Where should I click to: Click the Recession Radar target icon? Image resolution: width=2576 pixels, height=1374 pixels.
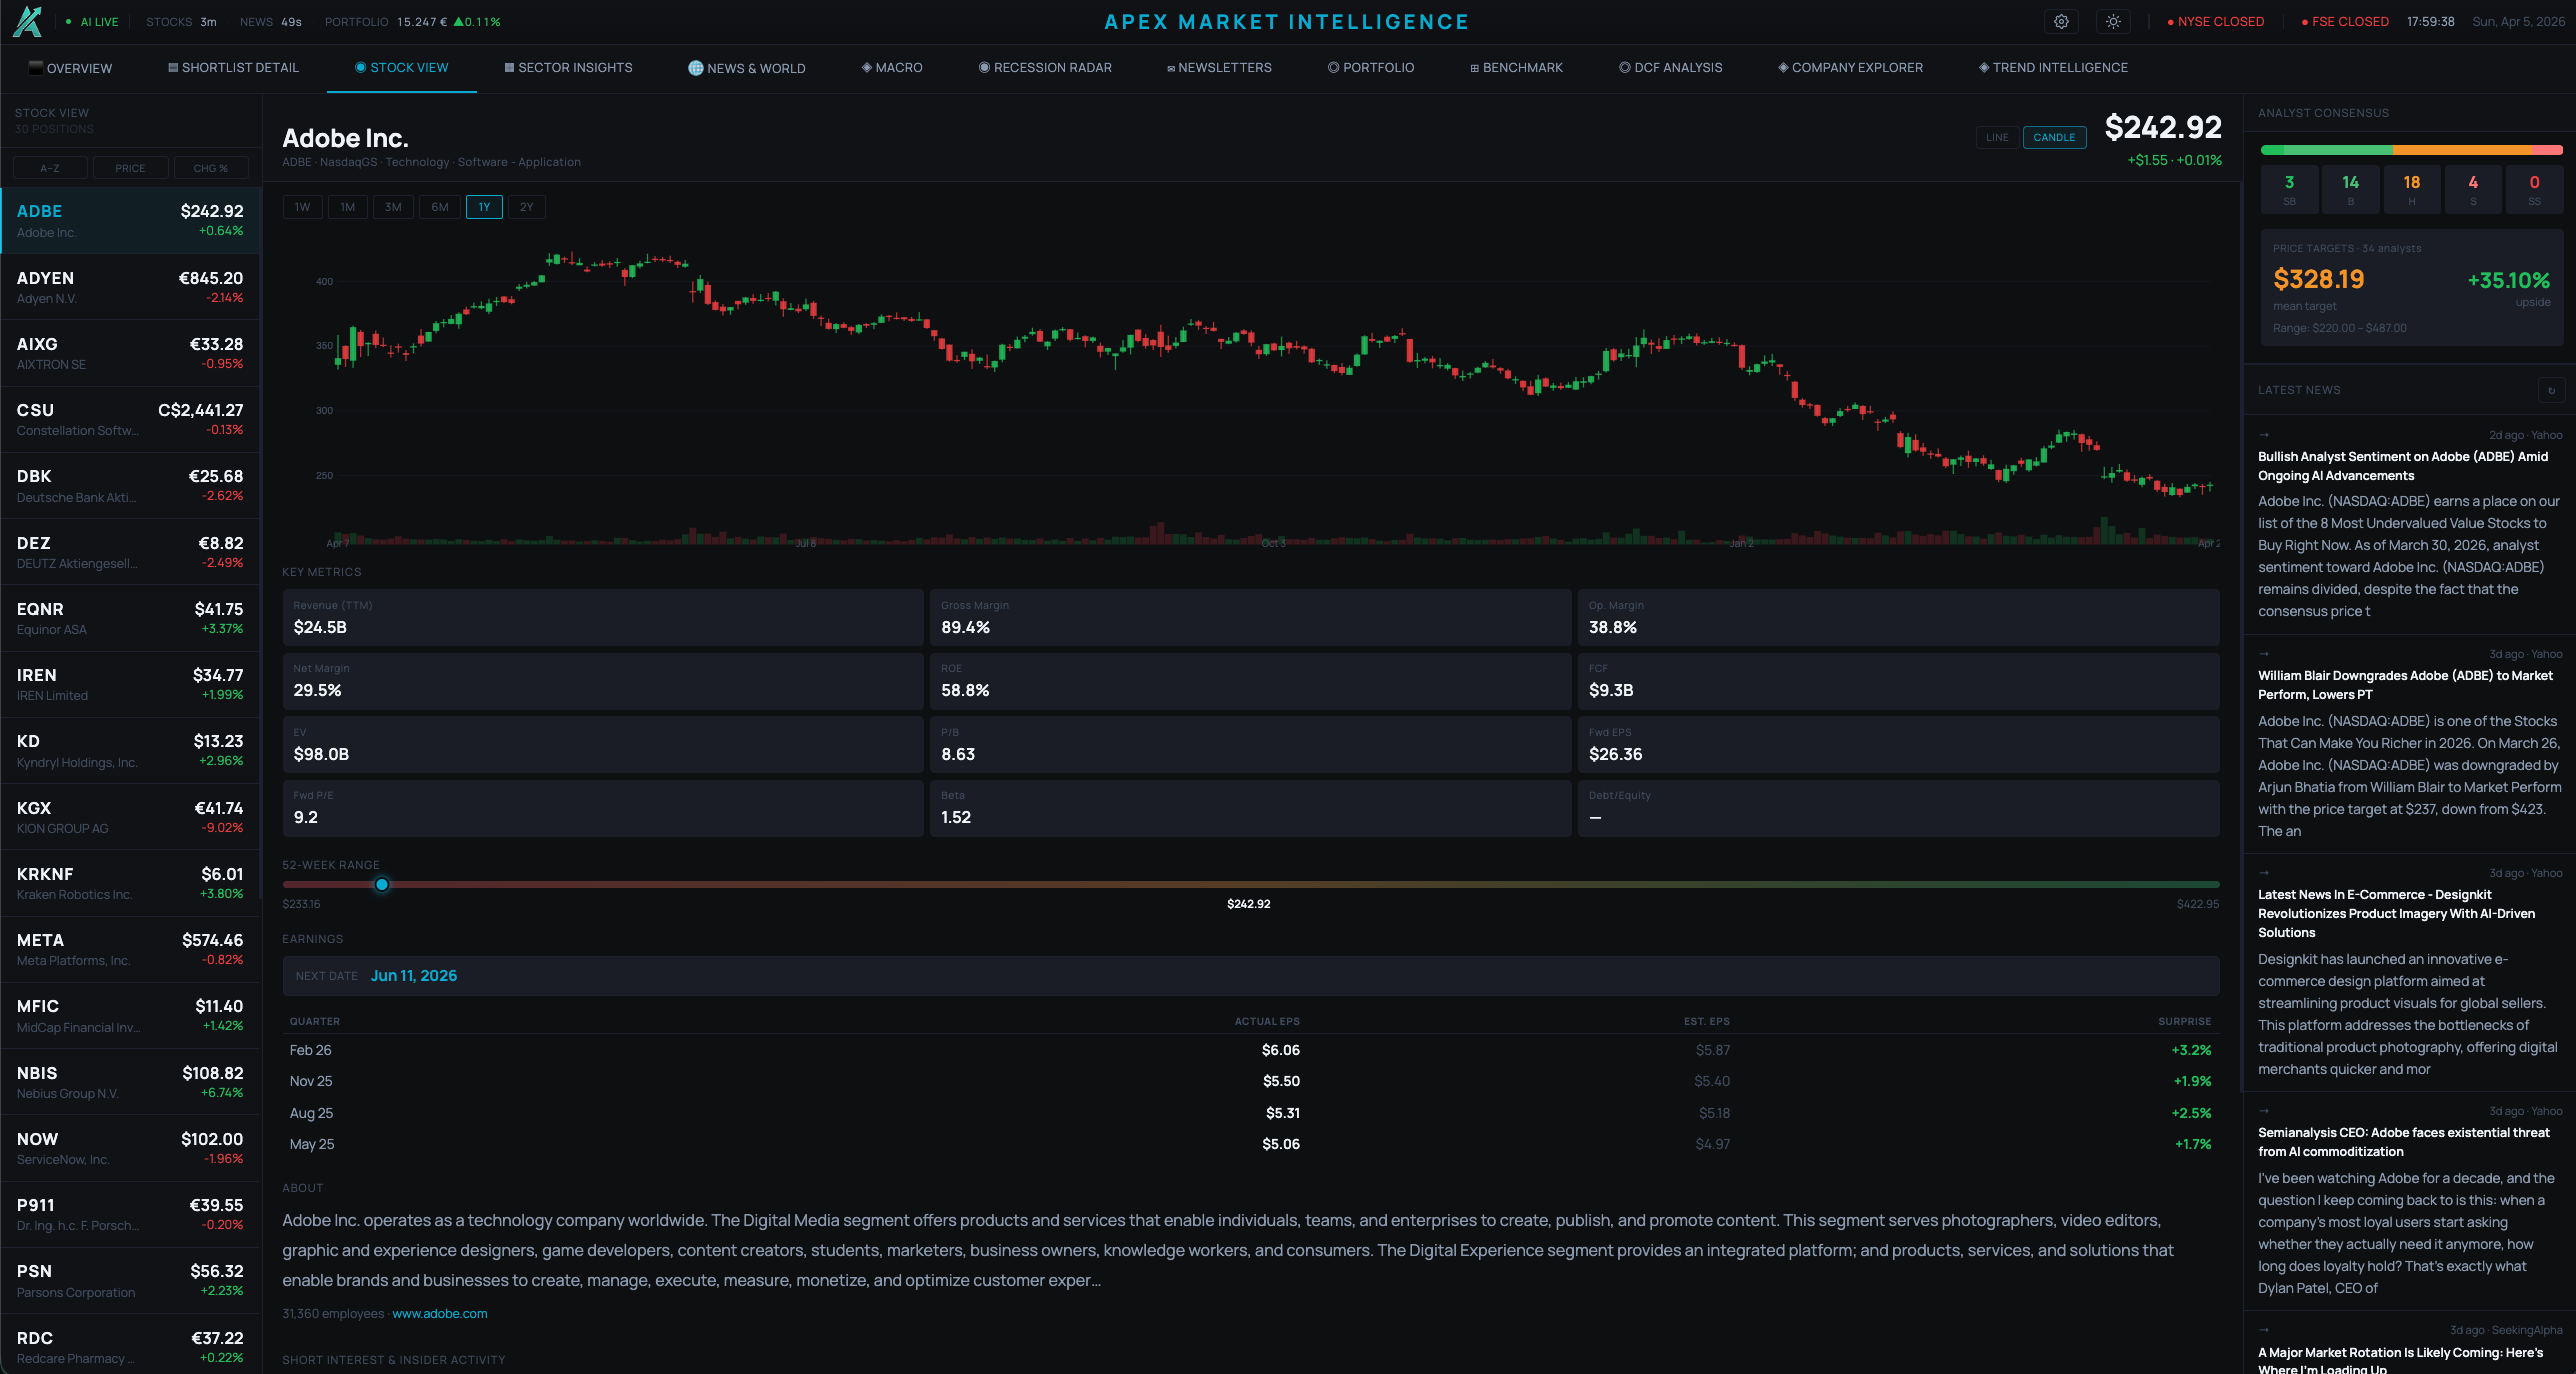click(984, 68)
